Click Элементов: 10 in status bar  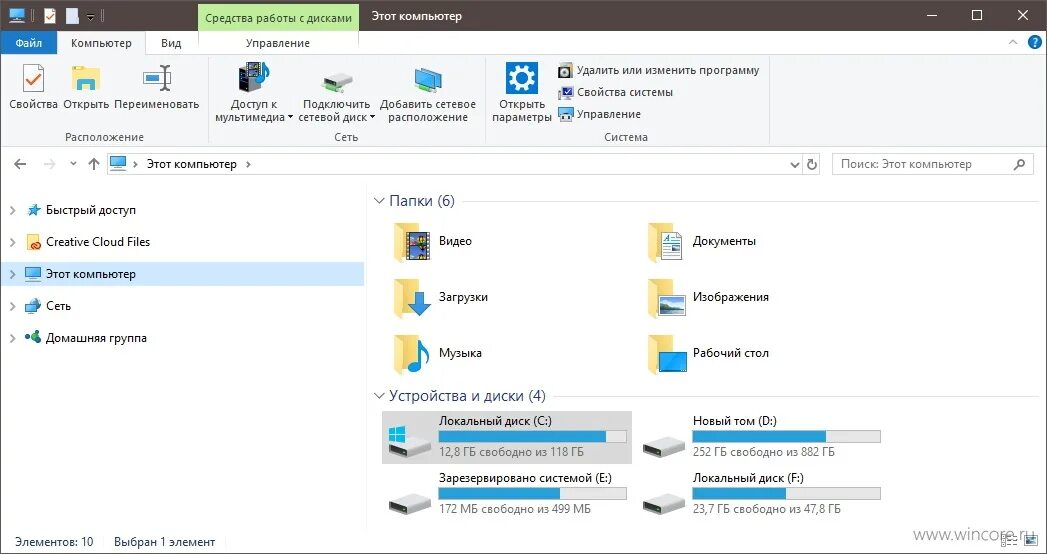(x=55, y=542)
